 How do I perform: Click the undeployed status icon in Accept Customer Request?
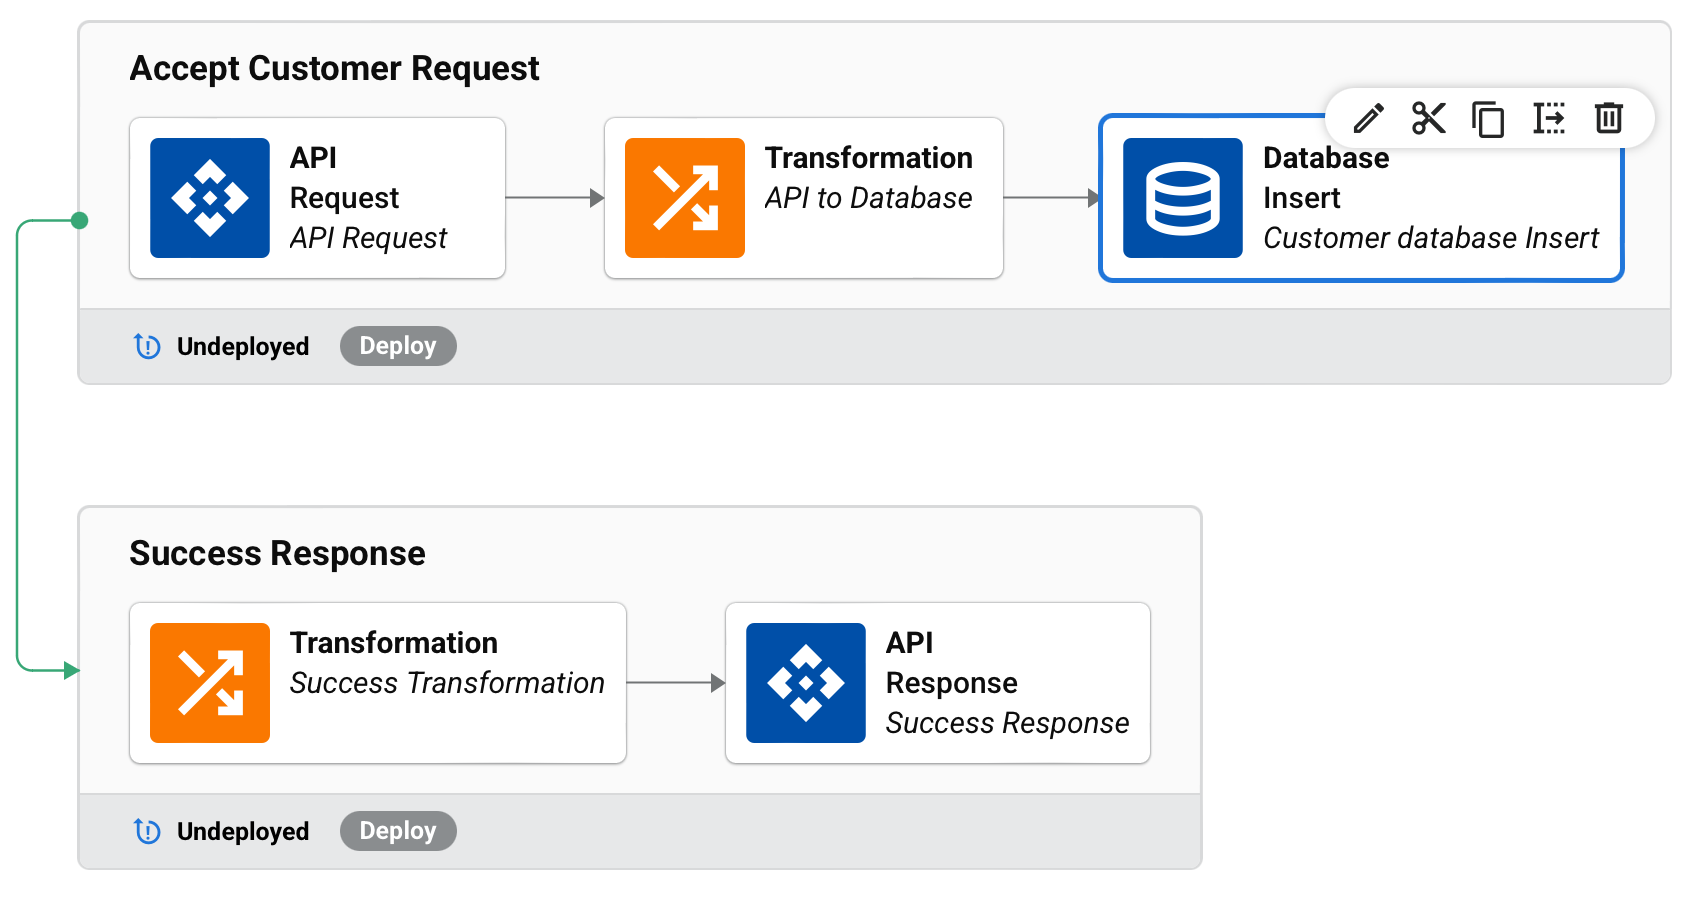coord(147,346)
